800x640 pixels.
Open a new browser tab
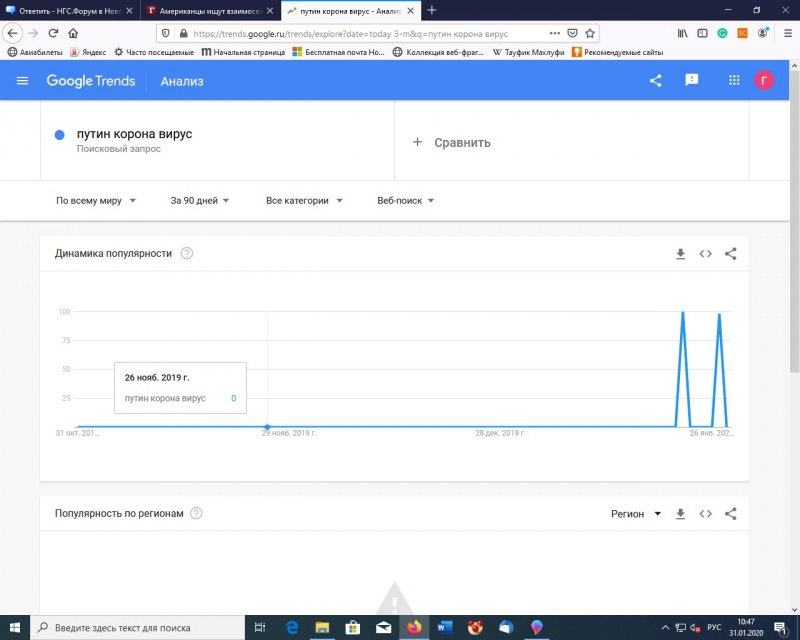432,10
